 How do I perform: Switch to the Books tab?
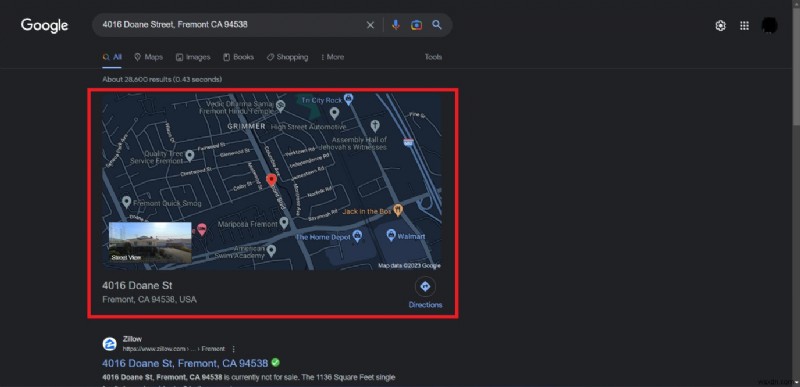[x=238, y=57]
